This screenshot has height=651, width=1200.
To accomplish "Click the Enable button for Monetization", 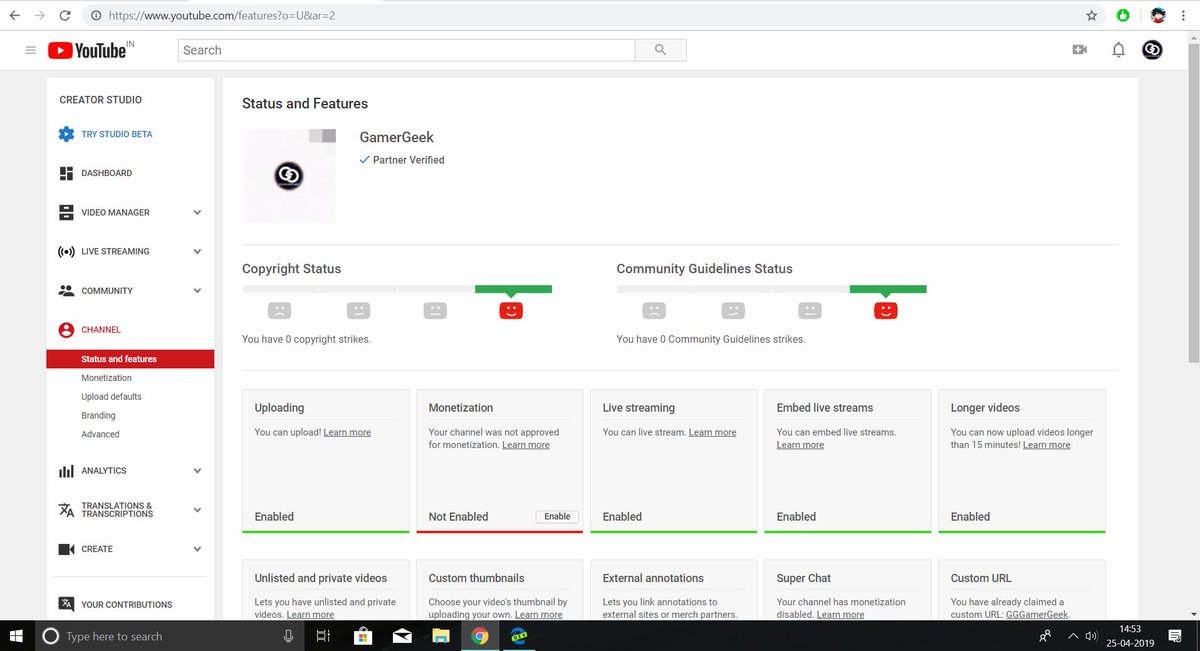I will 557,516.
